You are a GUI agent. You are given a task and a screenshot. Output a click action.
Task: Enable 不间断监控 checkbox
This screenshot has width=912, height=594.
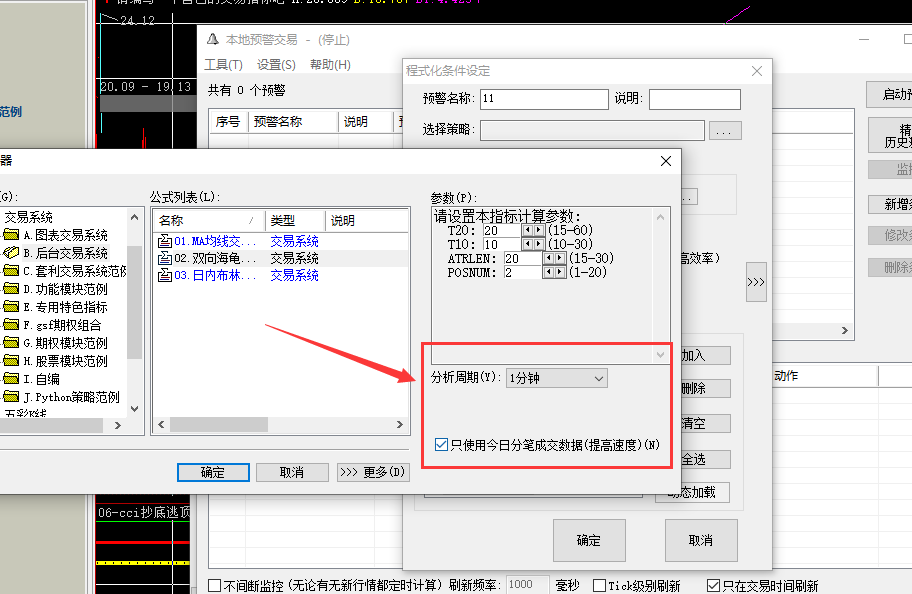(215, 585)
